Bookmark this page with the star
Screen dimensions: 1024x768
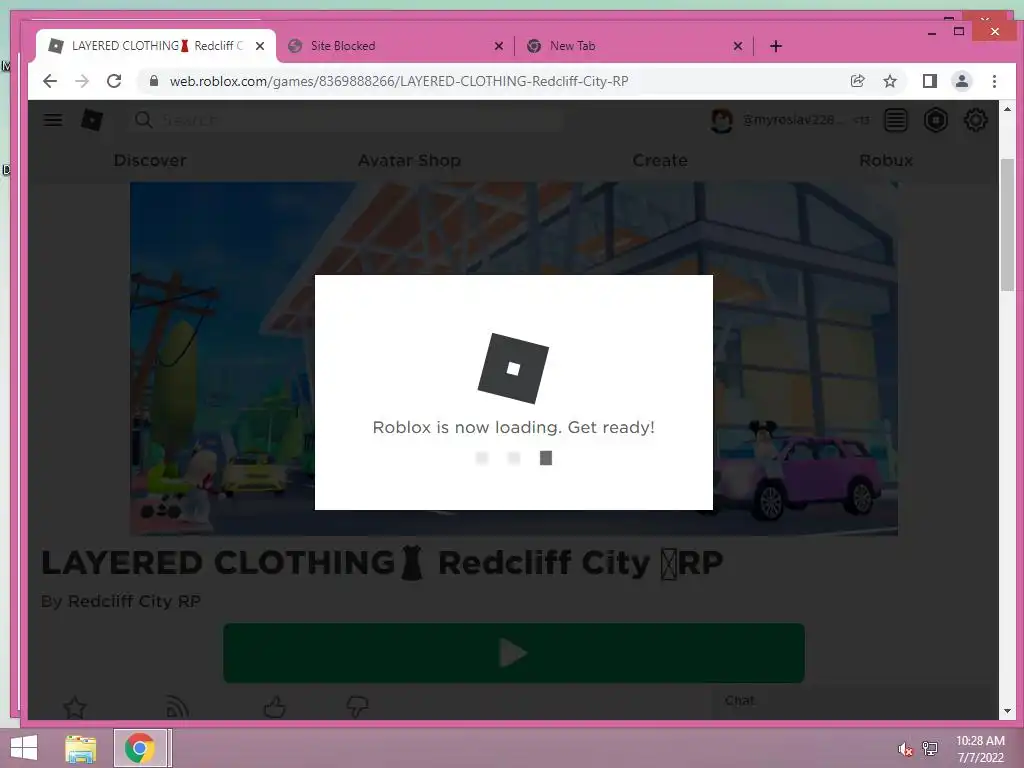point(889,81)
